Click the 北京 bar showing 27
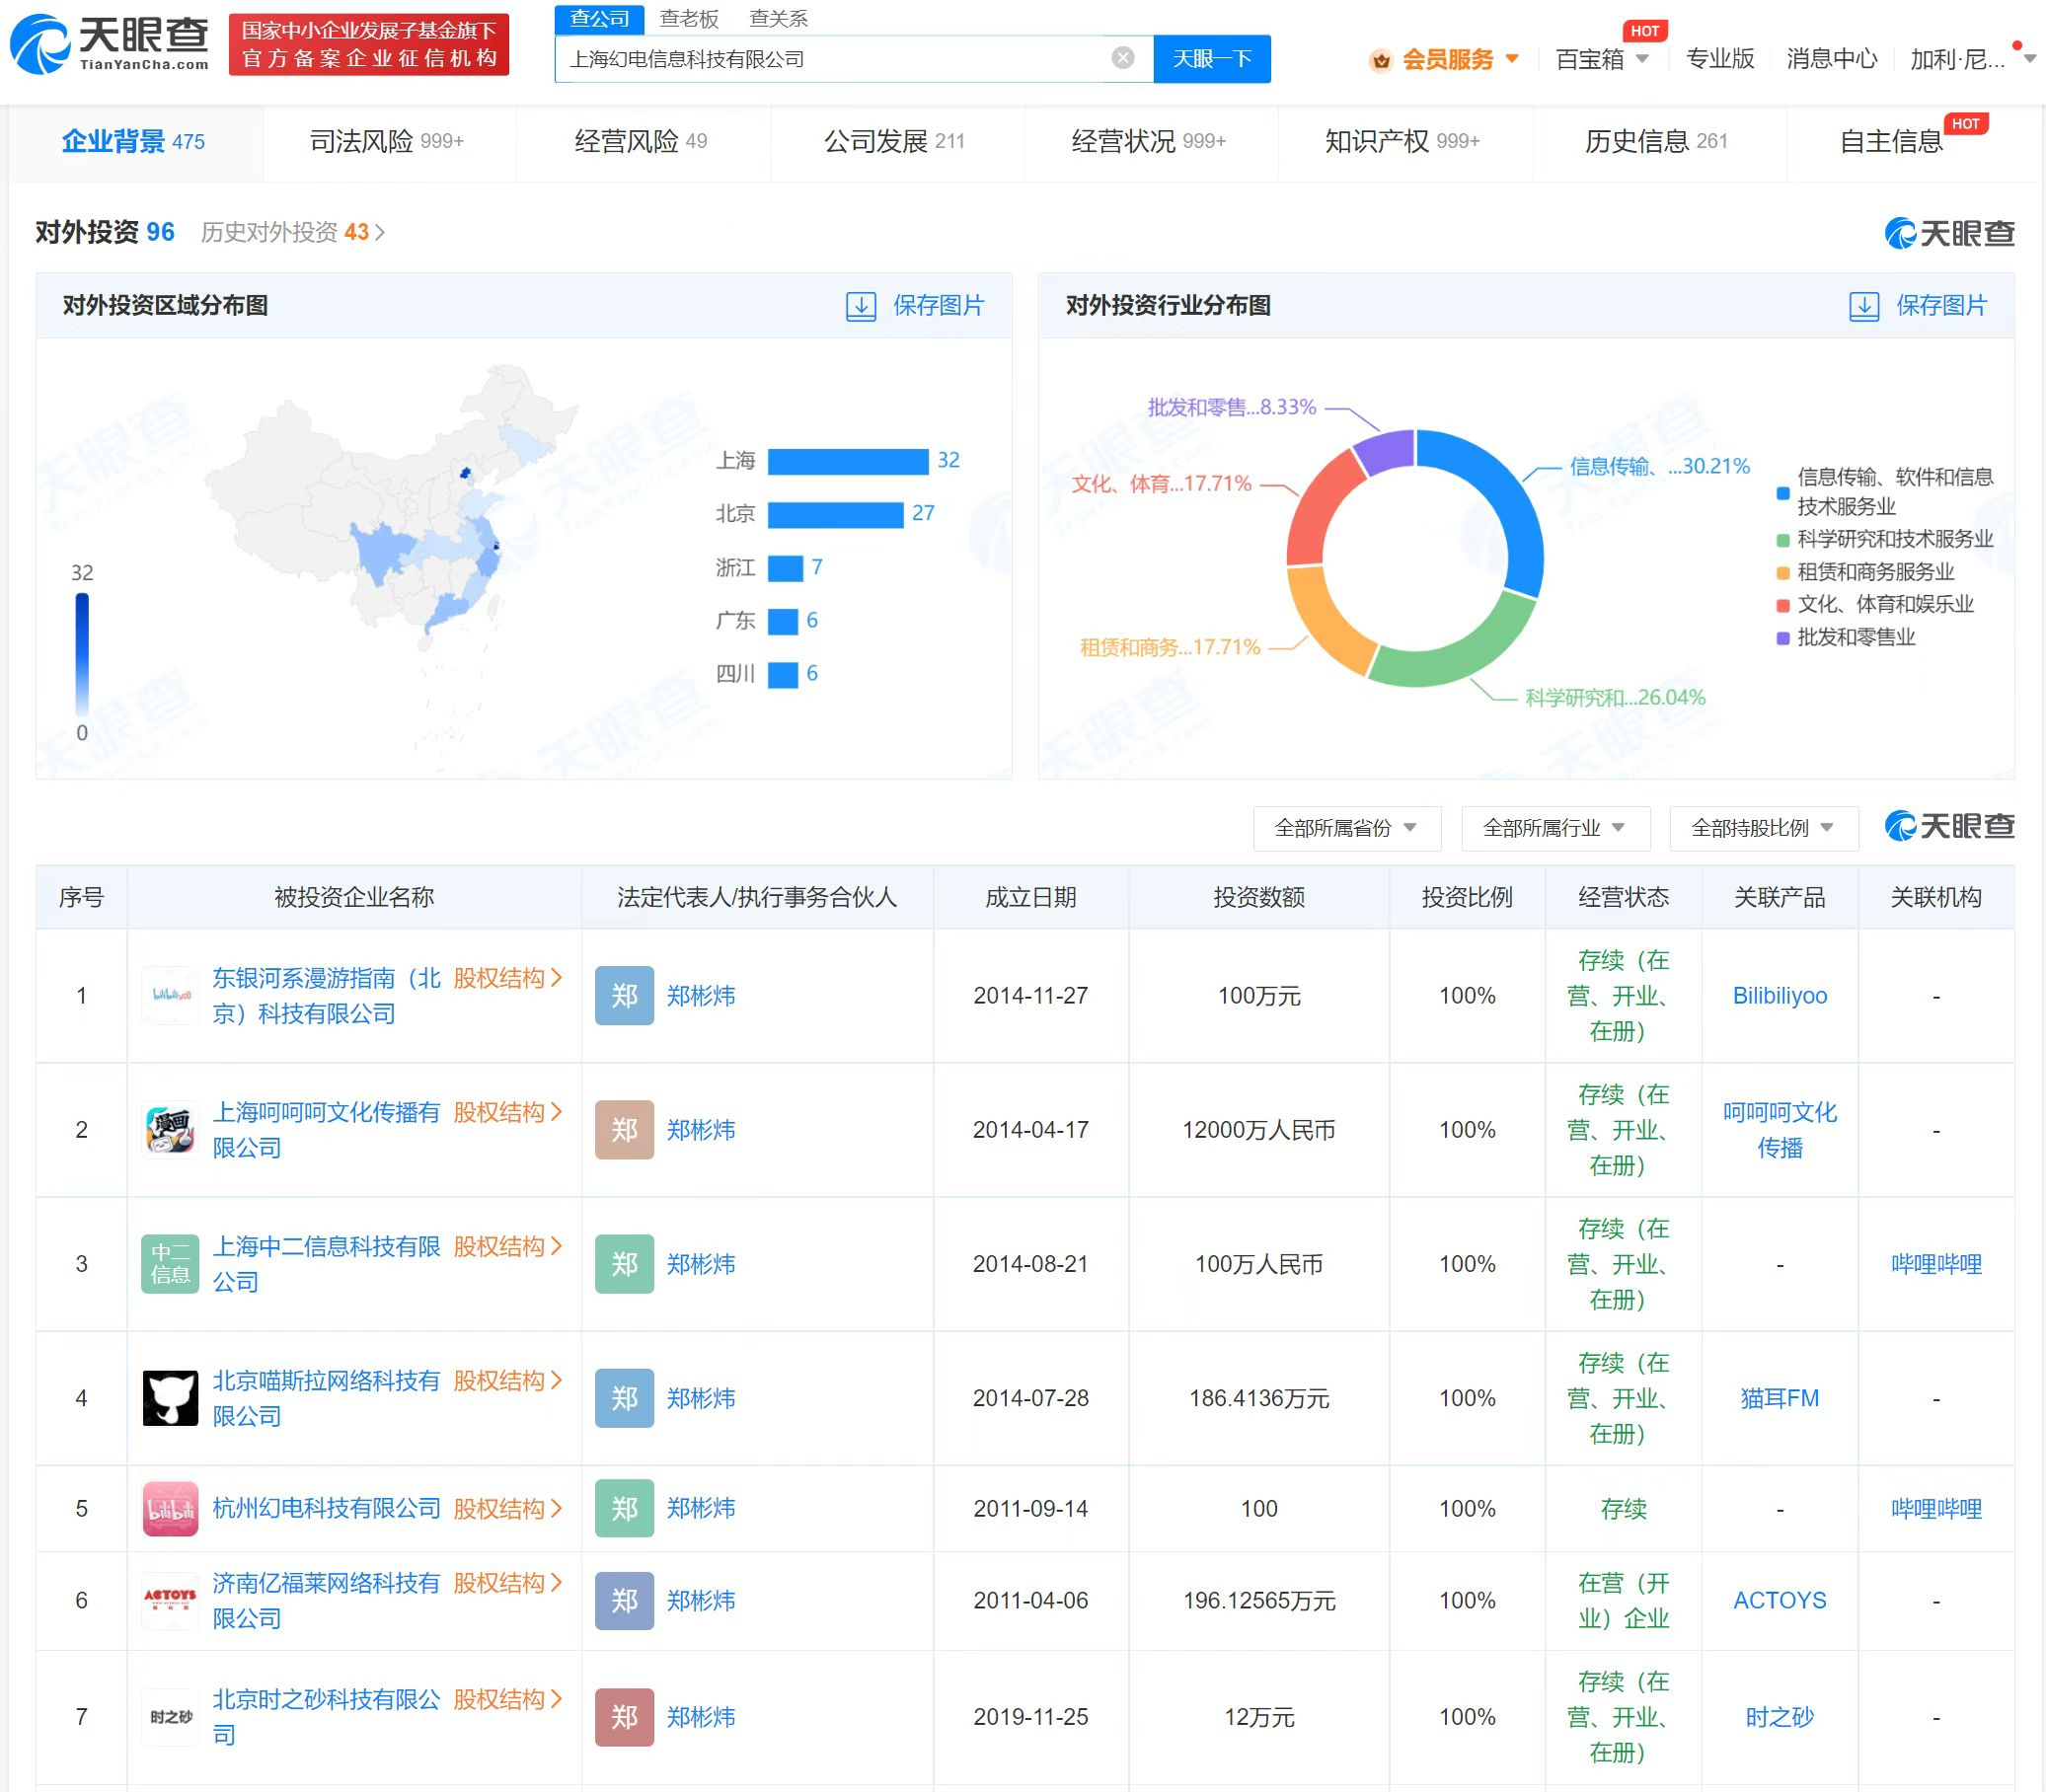 point(836,514)
